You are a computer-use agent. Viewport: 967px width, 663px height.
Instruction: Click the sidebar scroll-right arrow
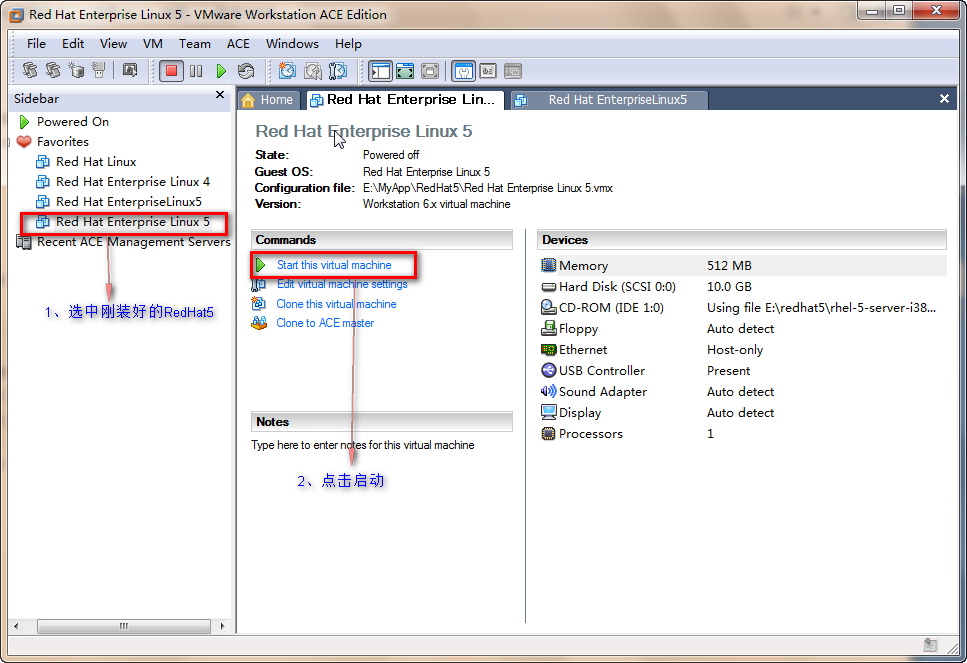pyautogui.click(x=223, y=626)
